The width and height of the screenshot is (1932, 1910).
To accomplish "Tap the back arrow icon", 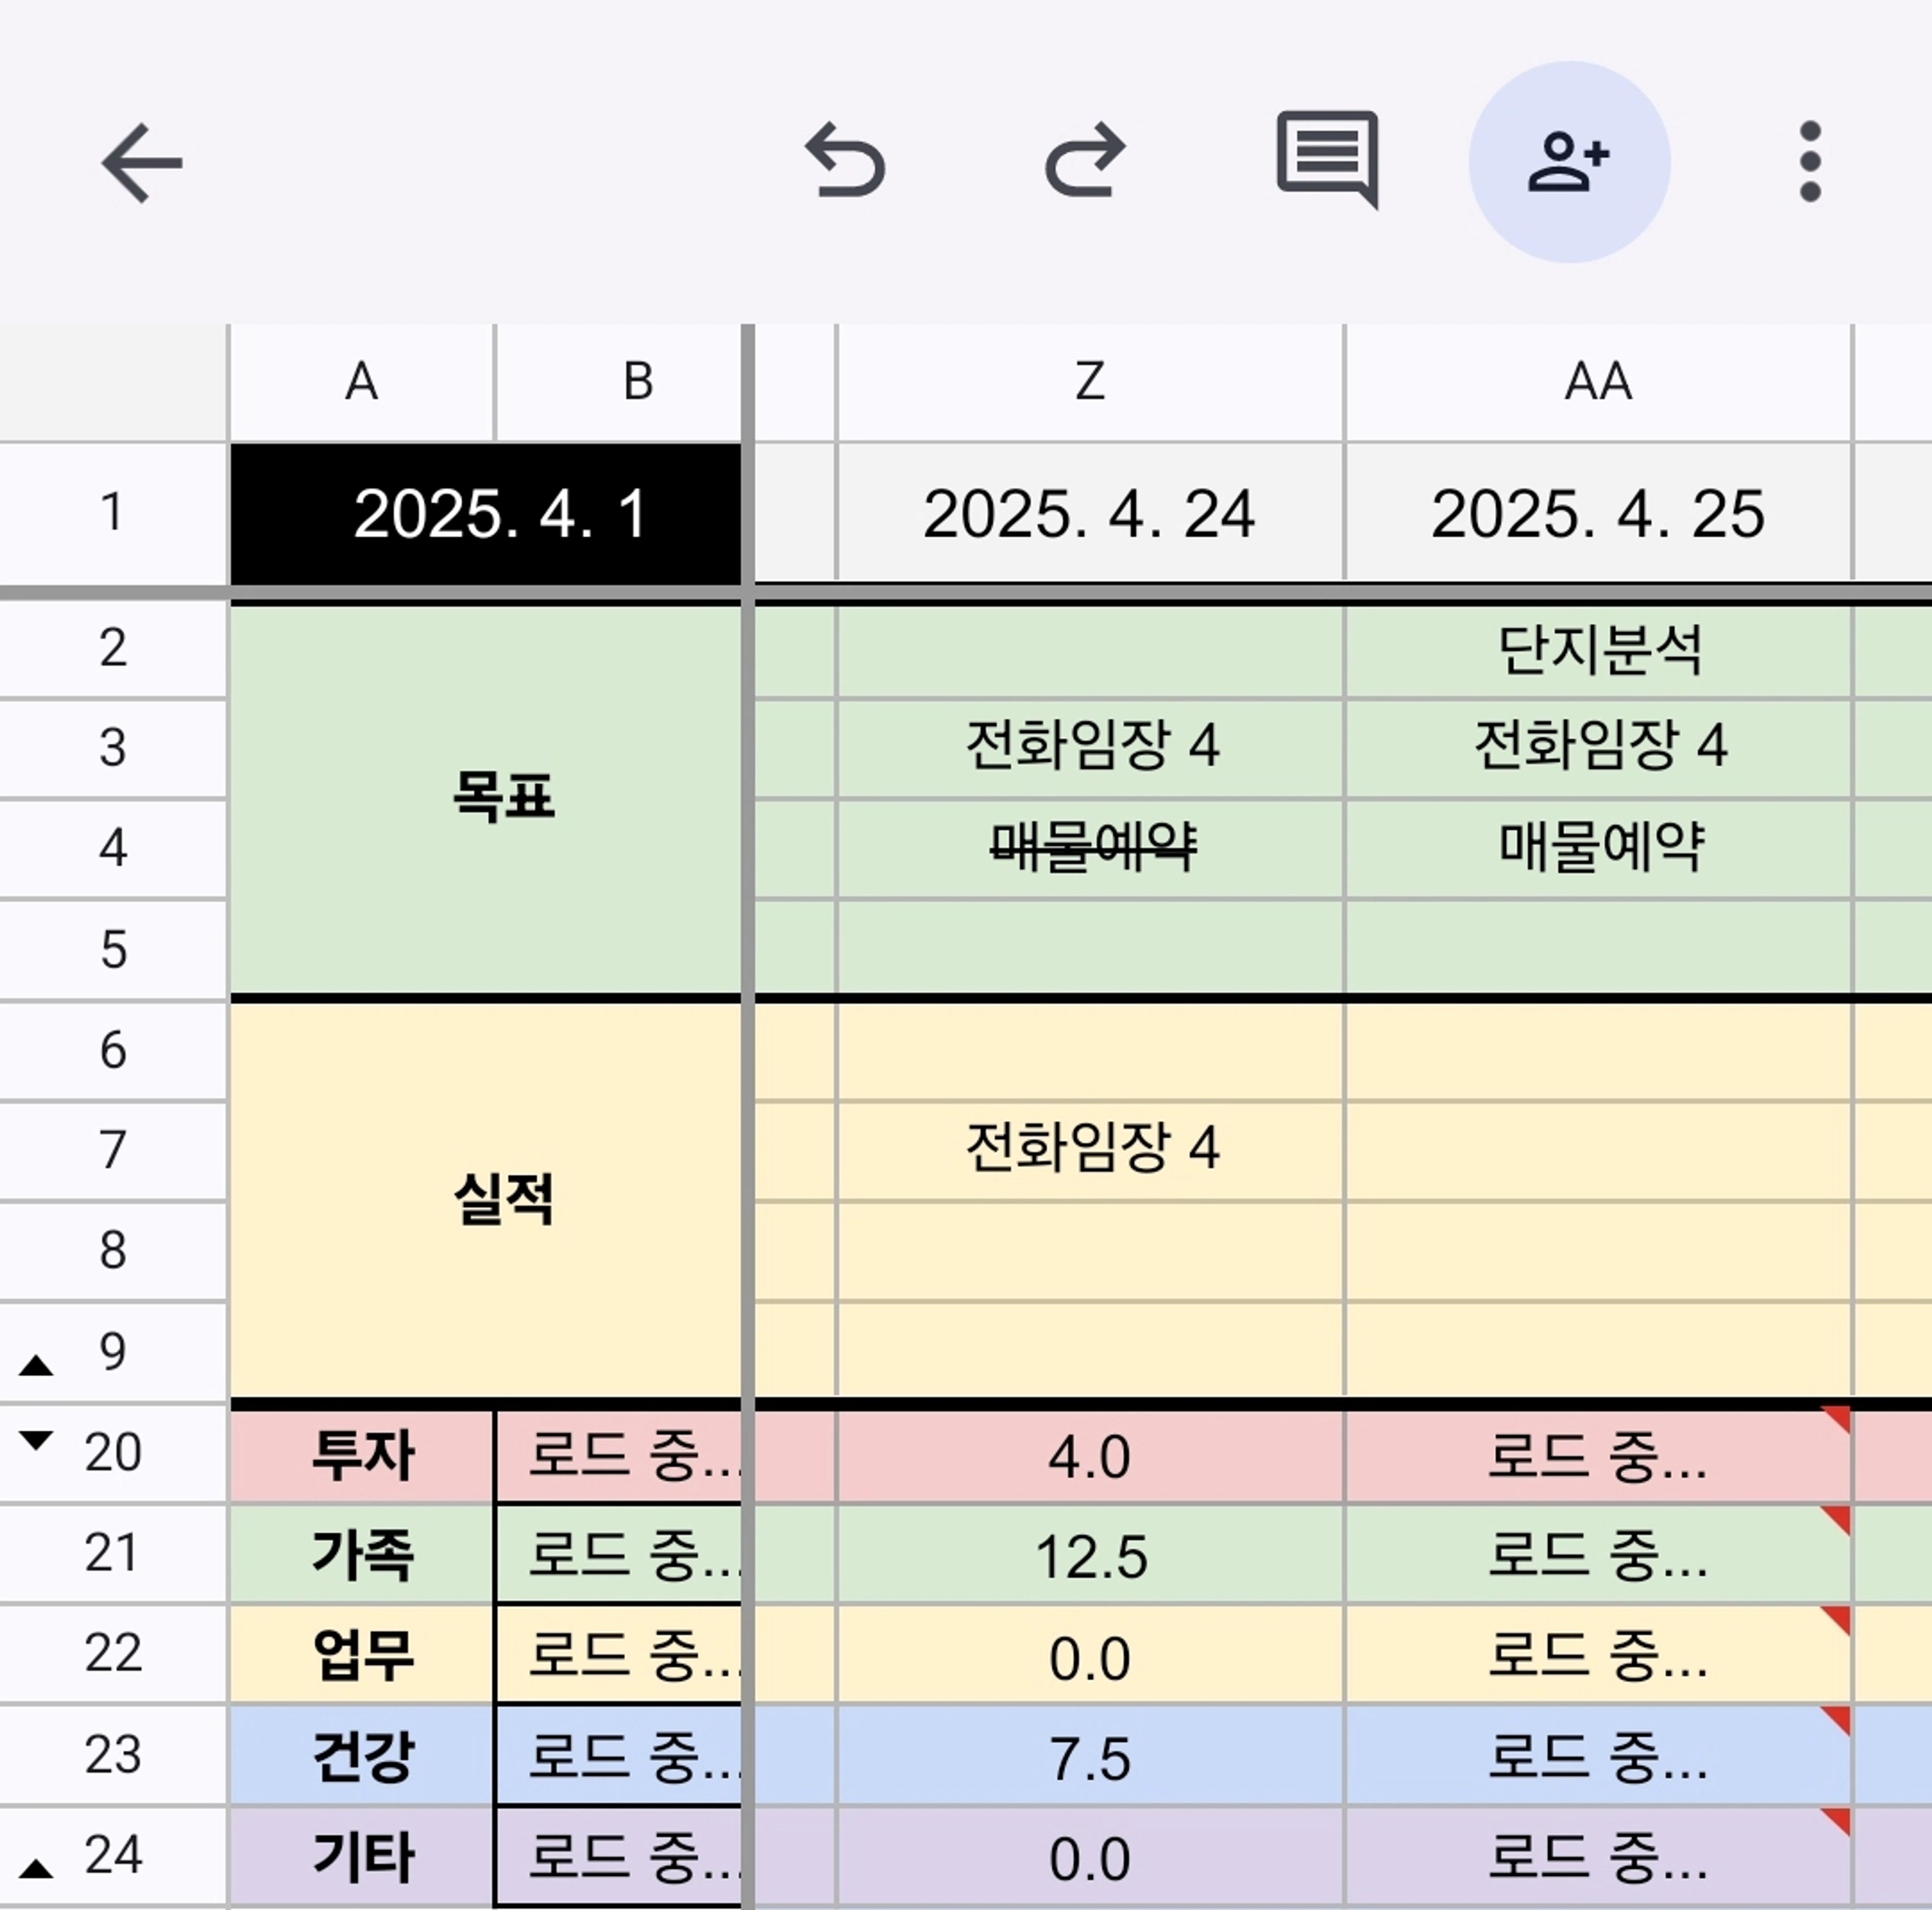I will coord(141,163).
